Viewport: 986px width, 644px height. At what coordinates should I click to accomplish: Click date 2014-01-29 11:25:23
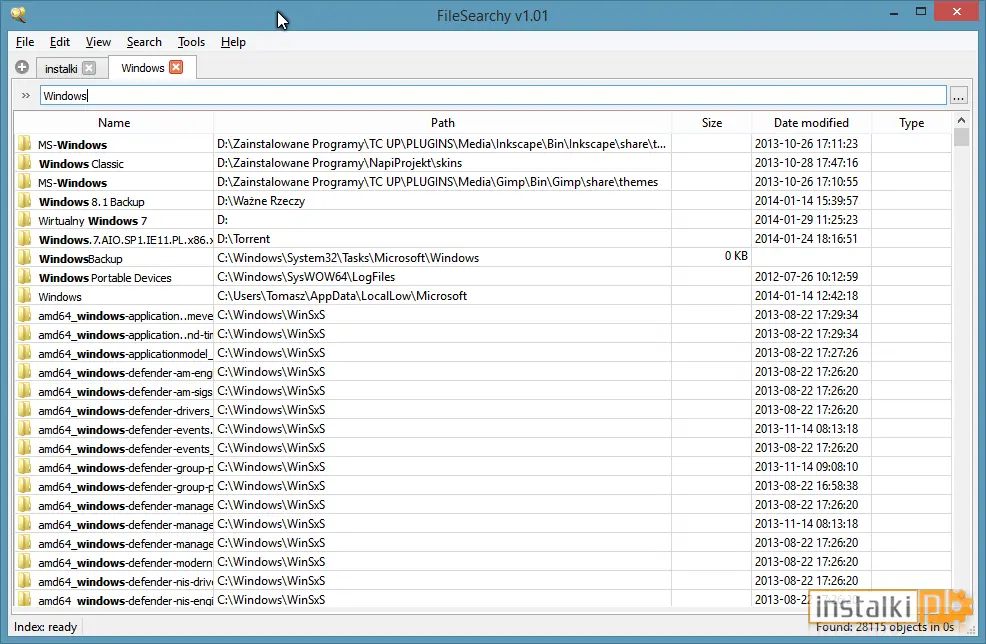(806, 219)
